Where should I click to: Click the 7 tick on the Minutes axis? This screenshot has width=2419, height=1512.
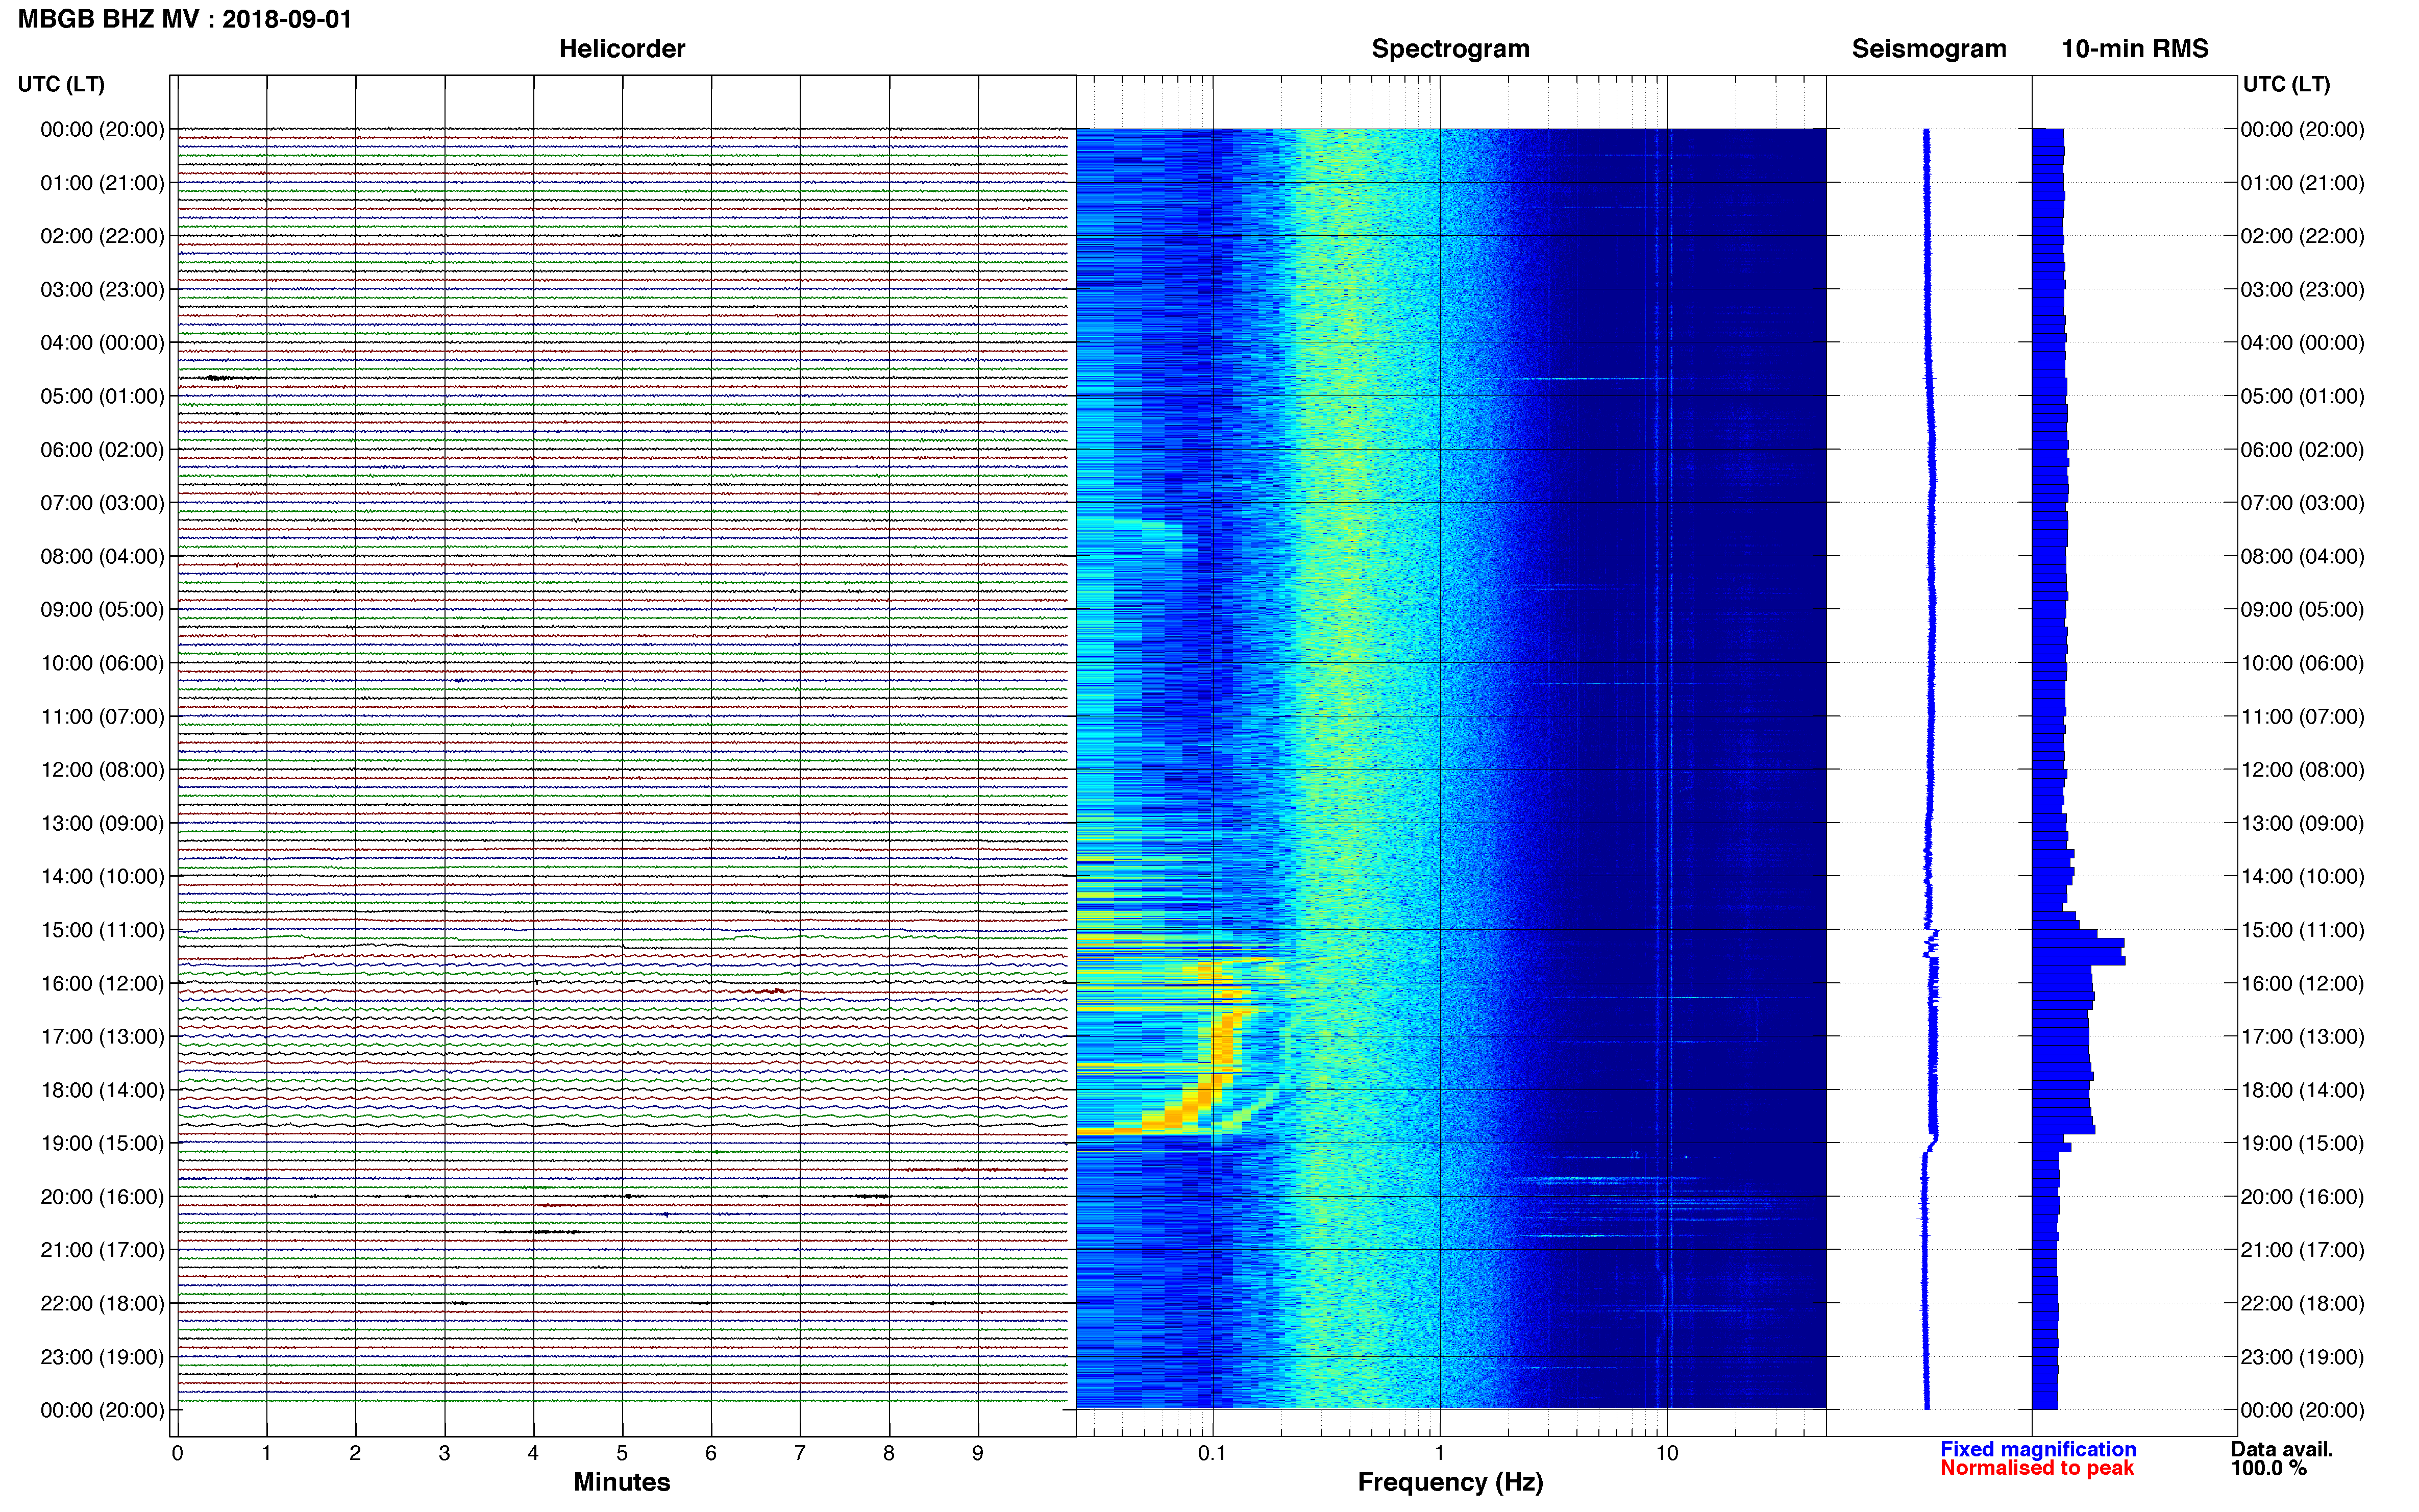(800, 1453)
